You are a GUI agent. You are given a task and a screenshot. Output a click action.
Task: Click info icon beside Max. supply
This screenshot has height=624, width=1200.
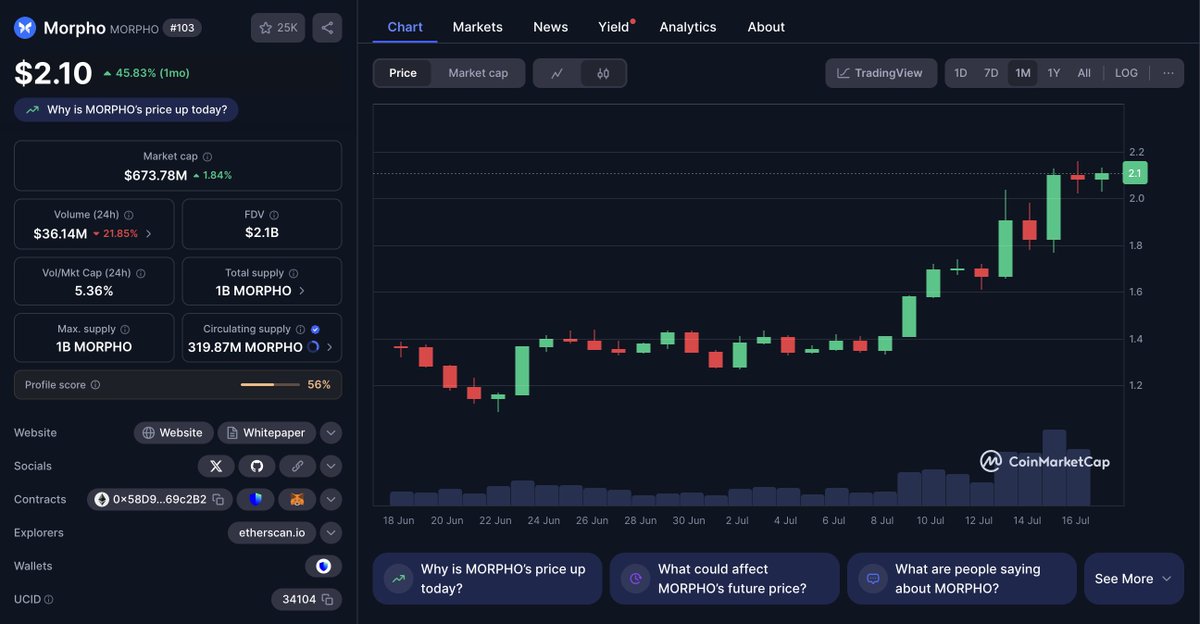pos(127,329)
